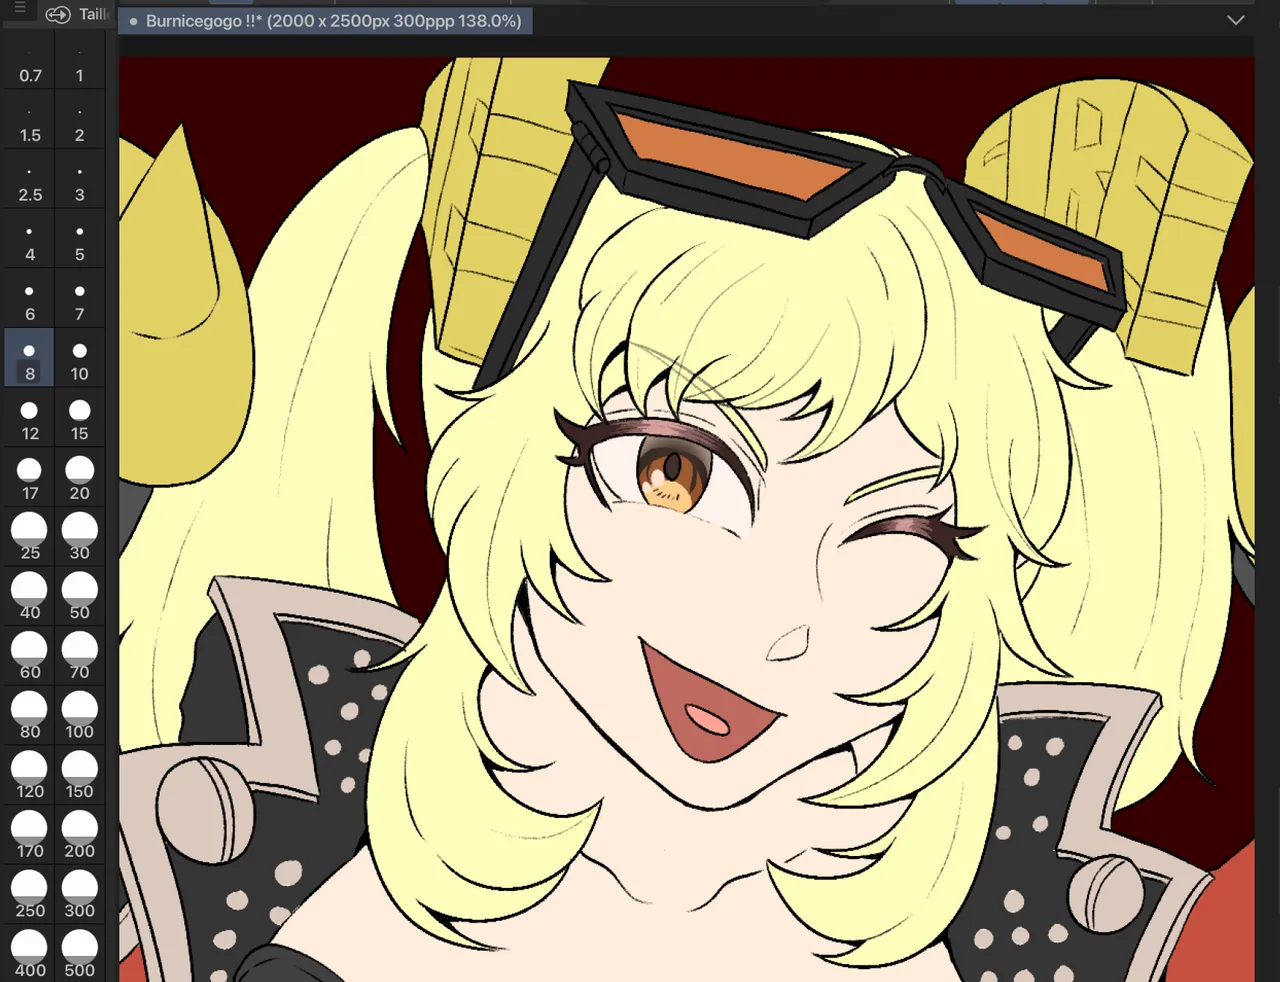Choose brush size 1.5
This screenshot has width=1280, height=982.
30,125
